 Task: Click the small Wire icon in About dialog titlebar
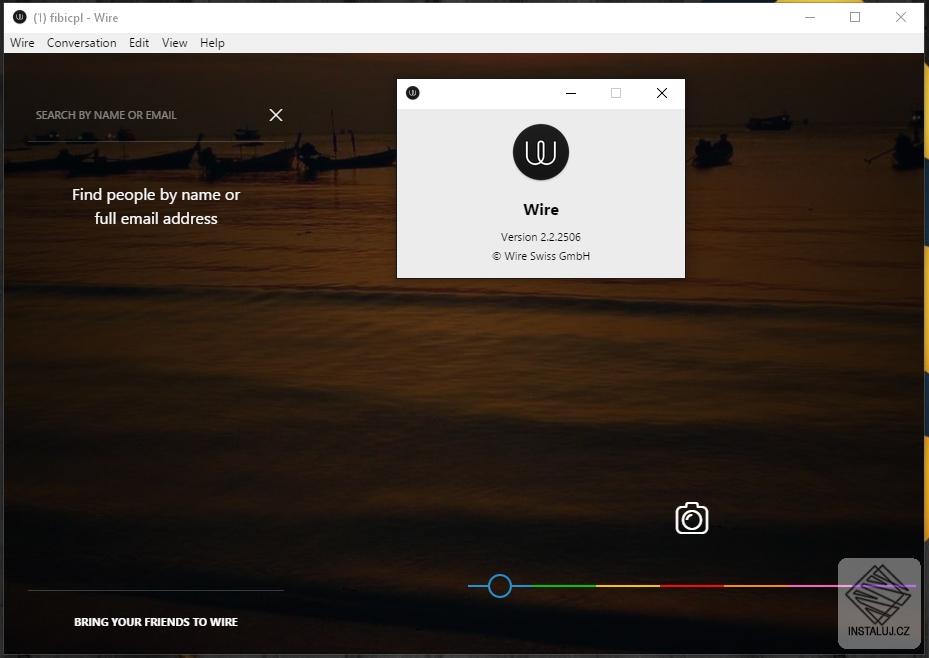[412, 93]
